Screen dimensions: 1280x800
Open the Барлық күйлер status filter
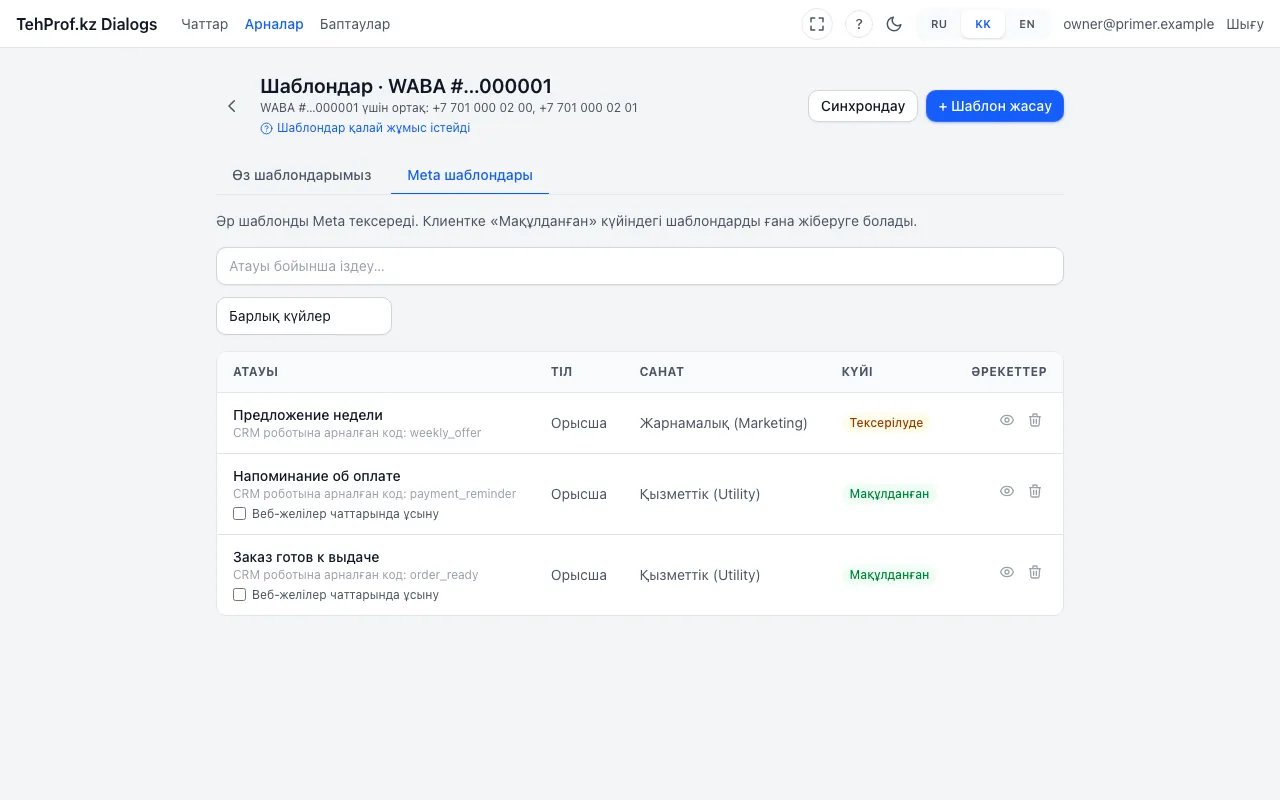[304, 316]
